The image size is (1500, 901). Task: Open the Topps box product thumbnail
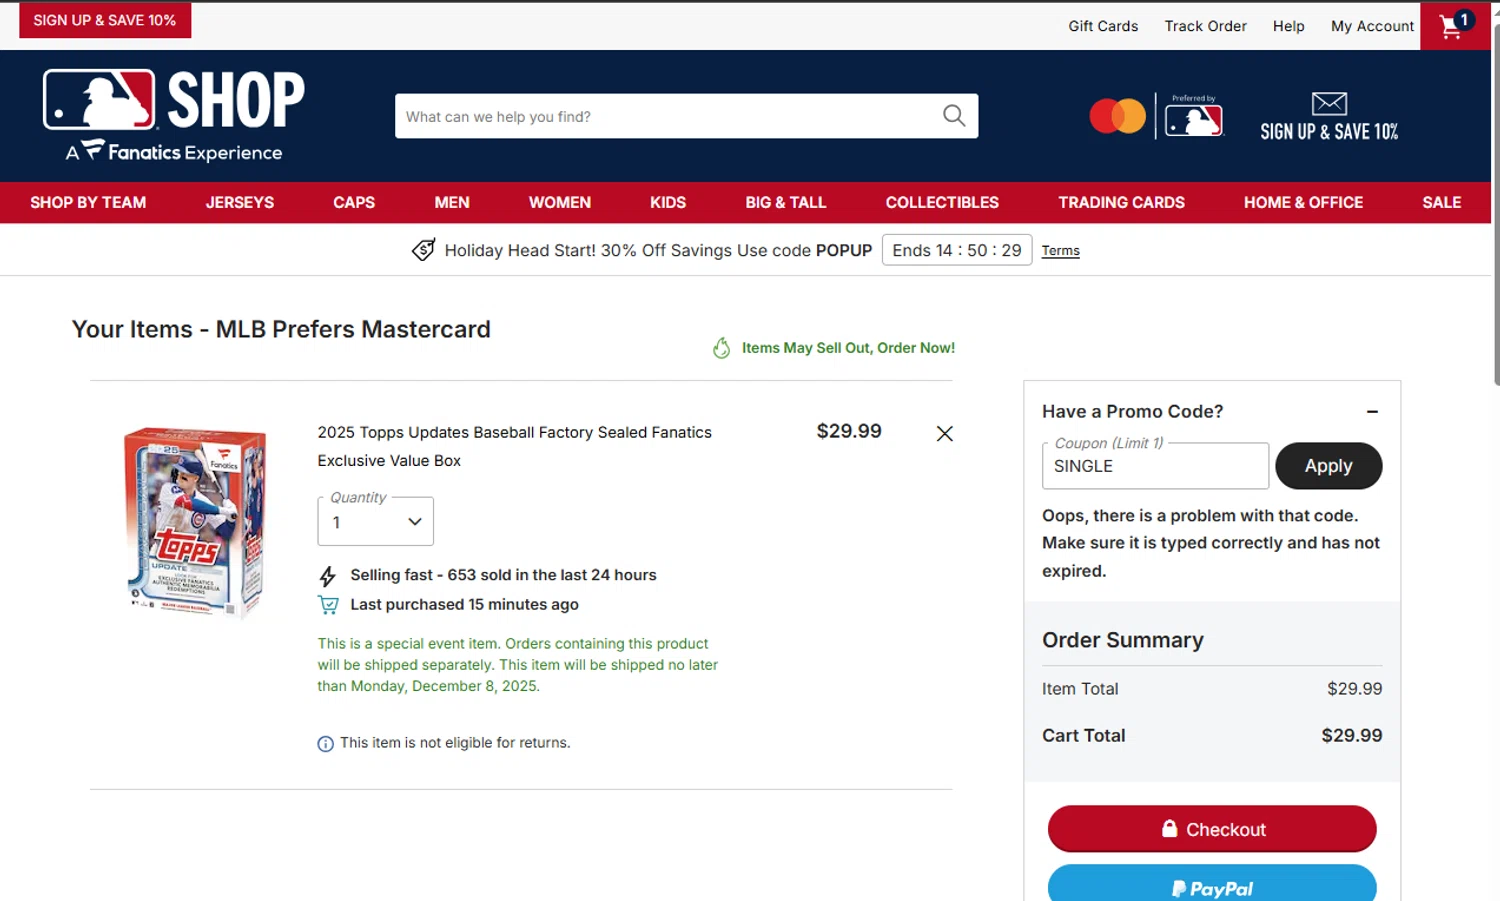196,523
